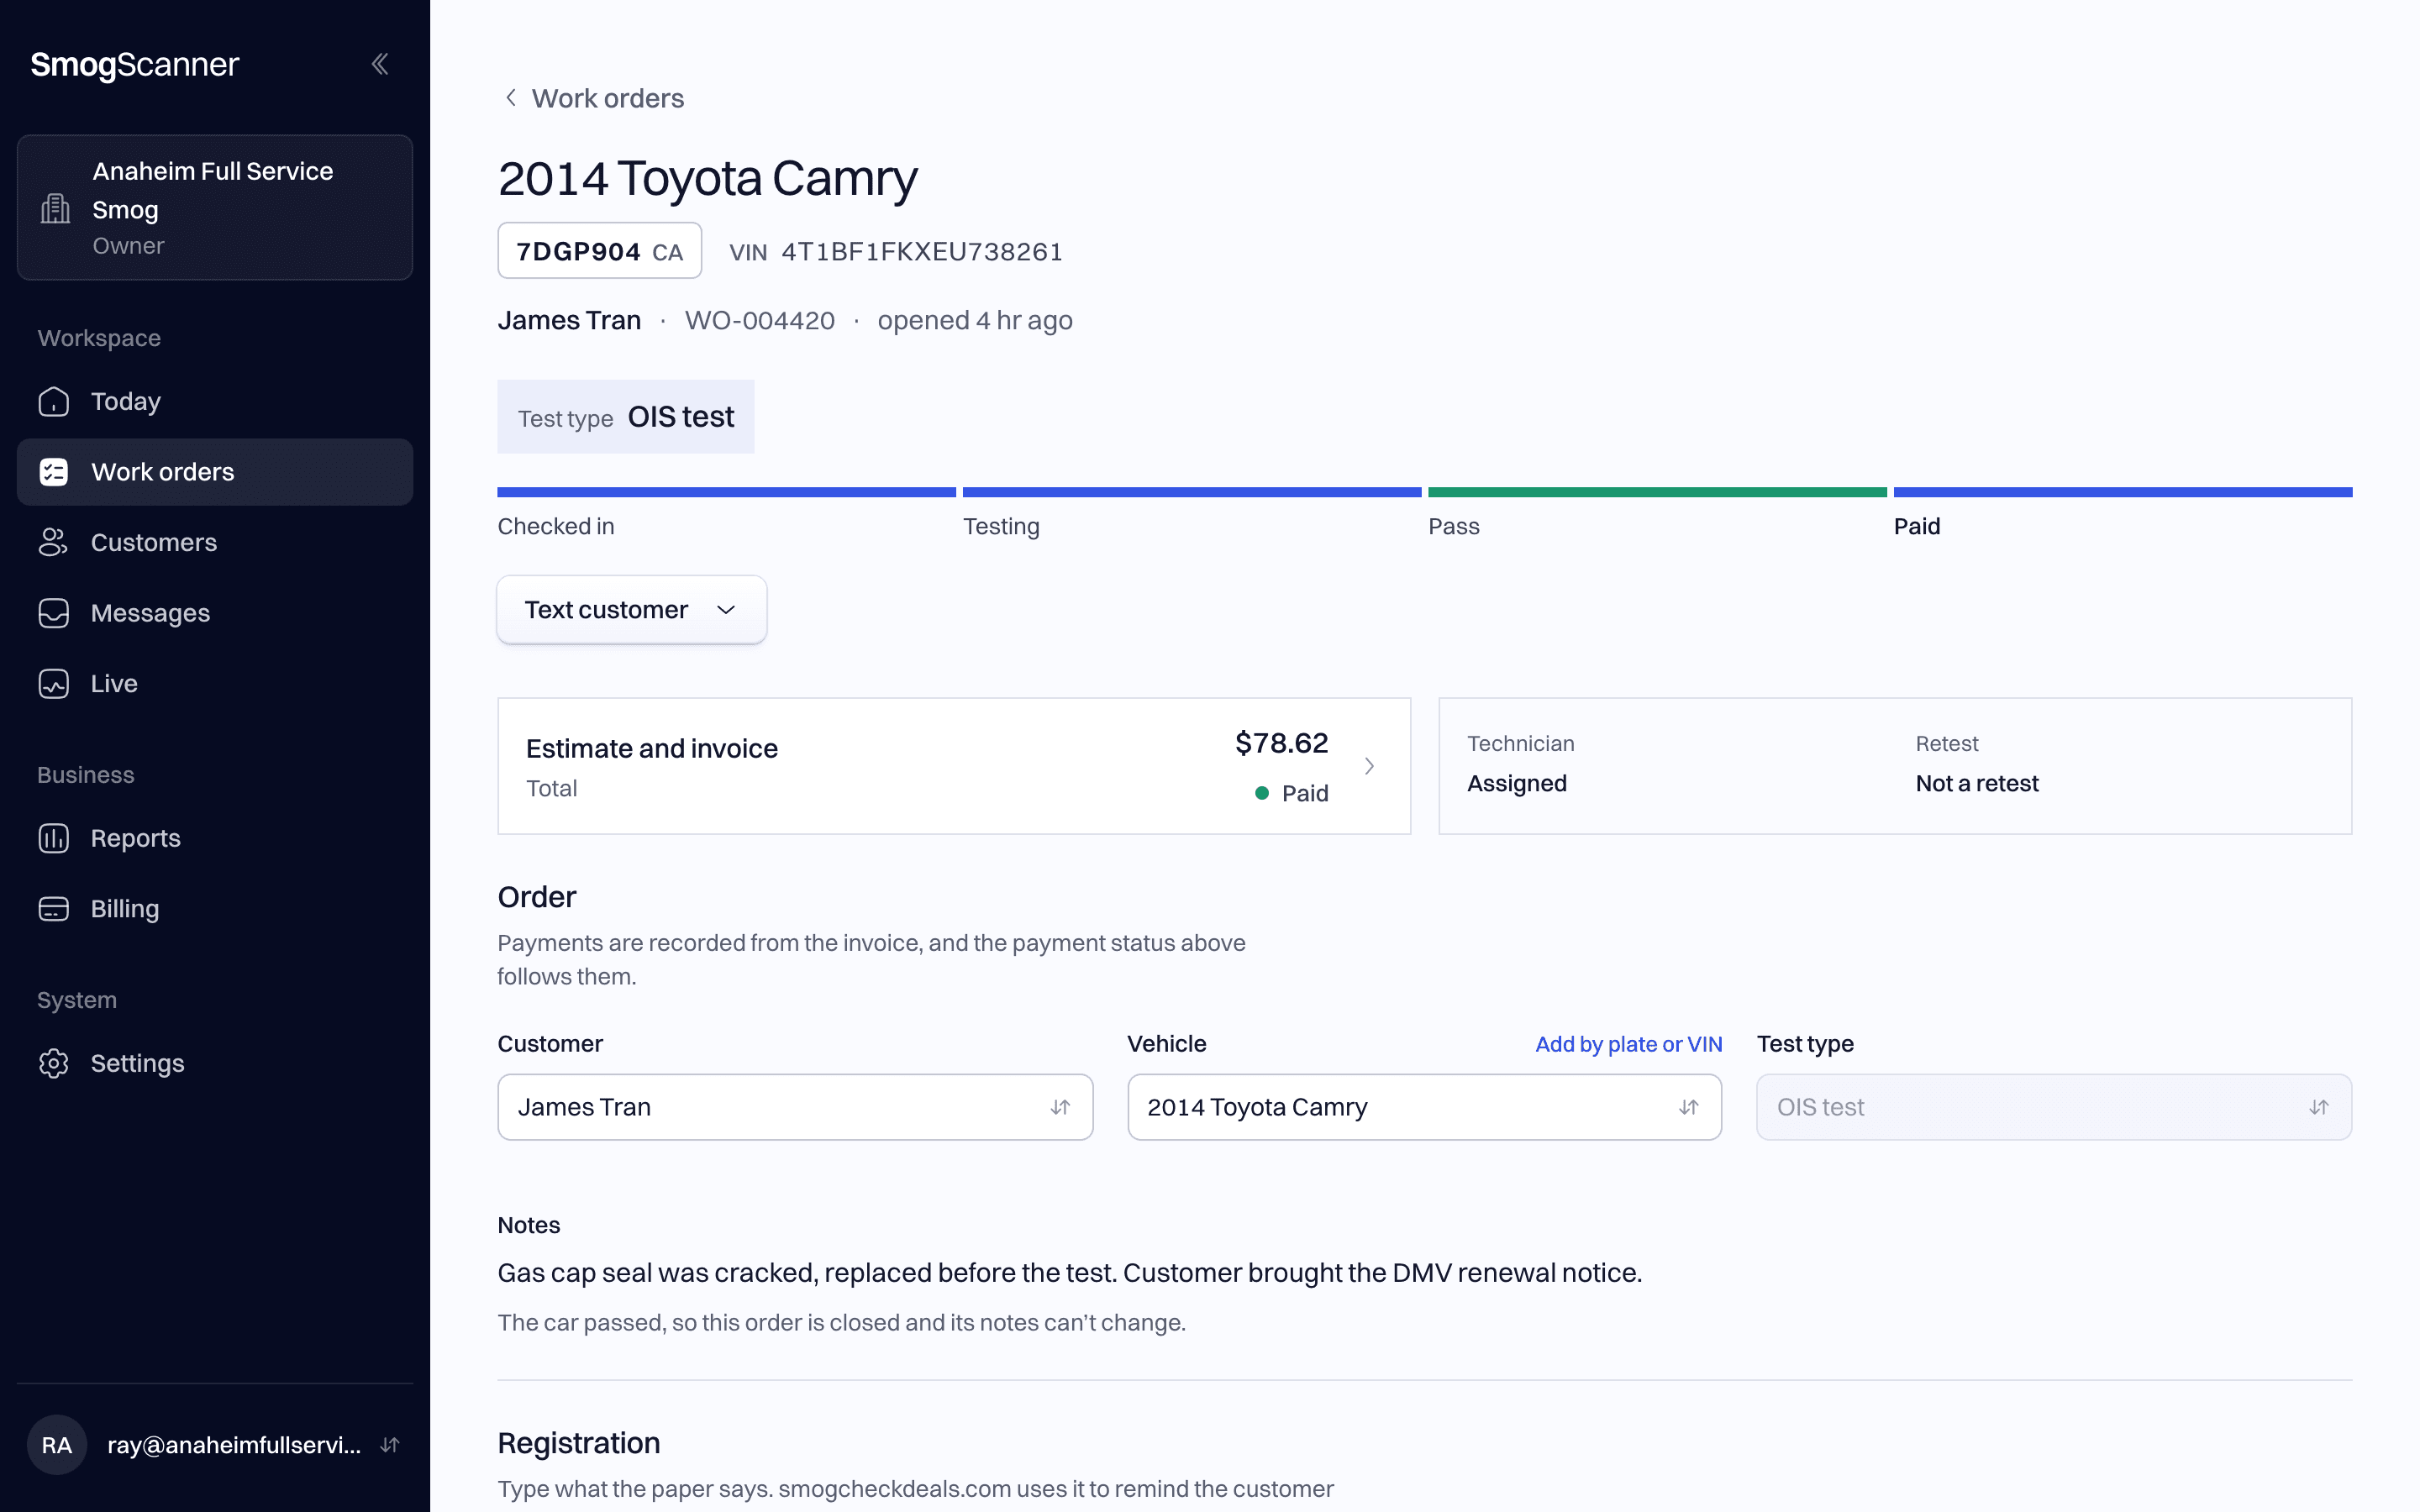
Task: Open the Text customer dropdown
Action: 632,610
